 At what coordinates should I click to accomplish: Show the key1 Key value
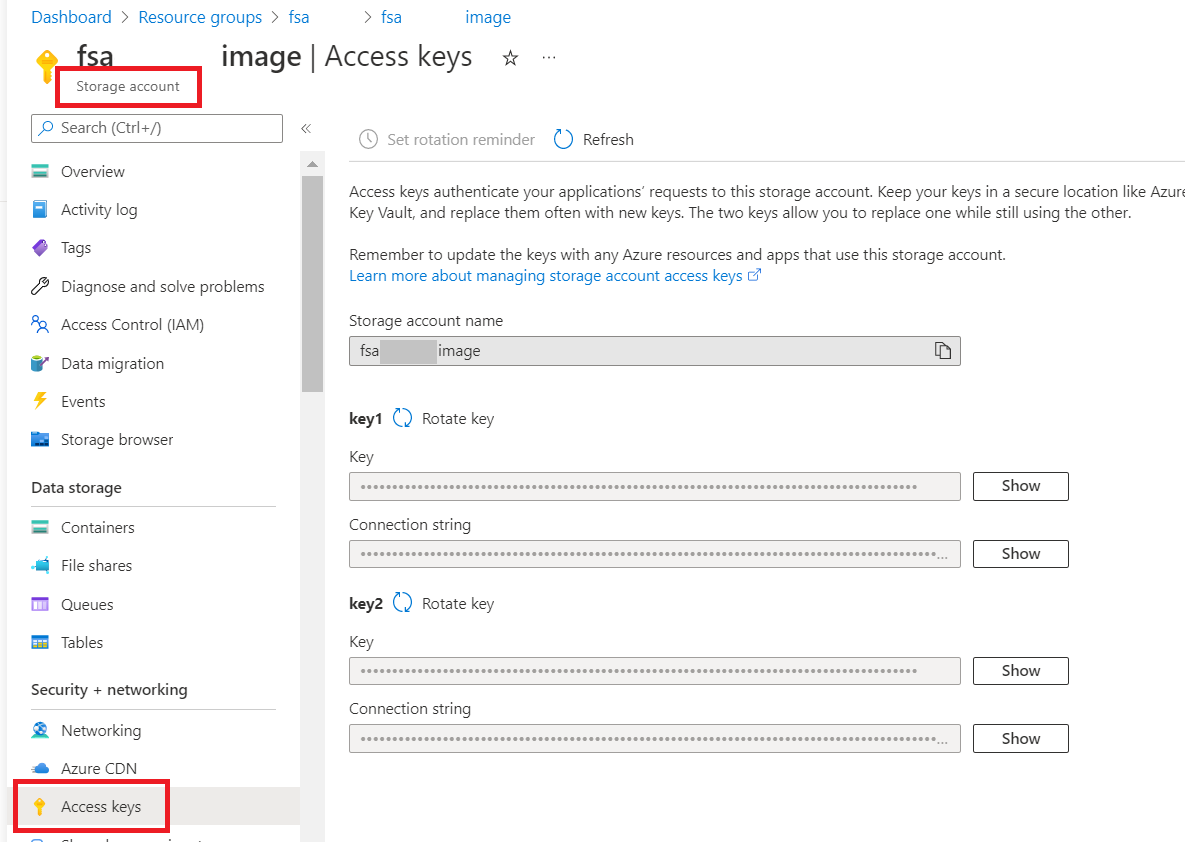point(1020,487)
